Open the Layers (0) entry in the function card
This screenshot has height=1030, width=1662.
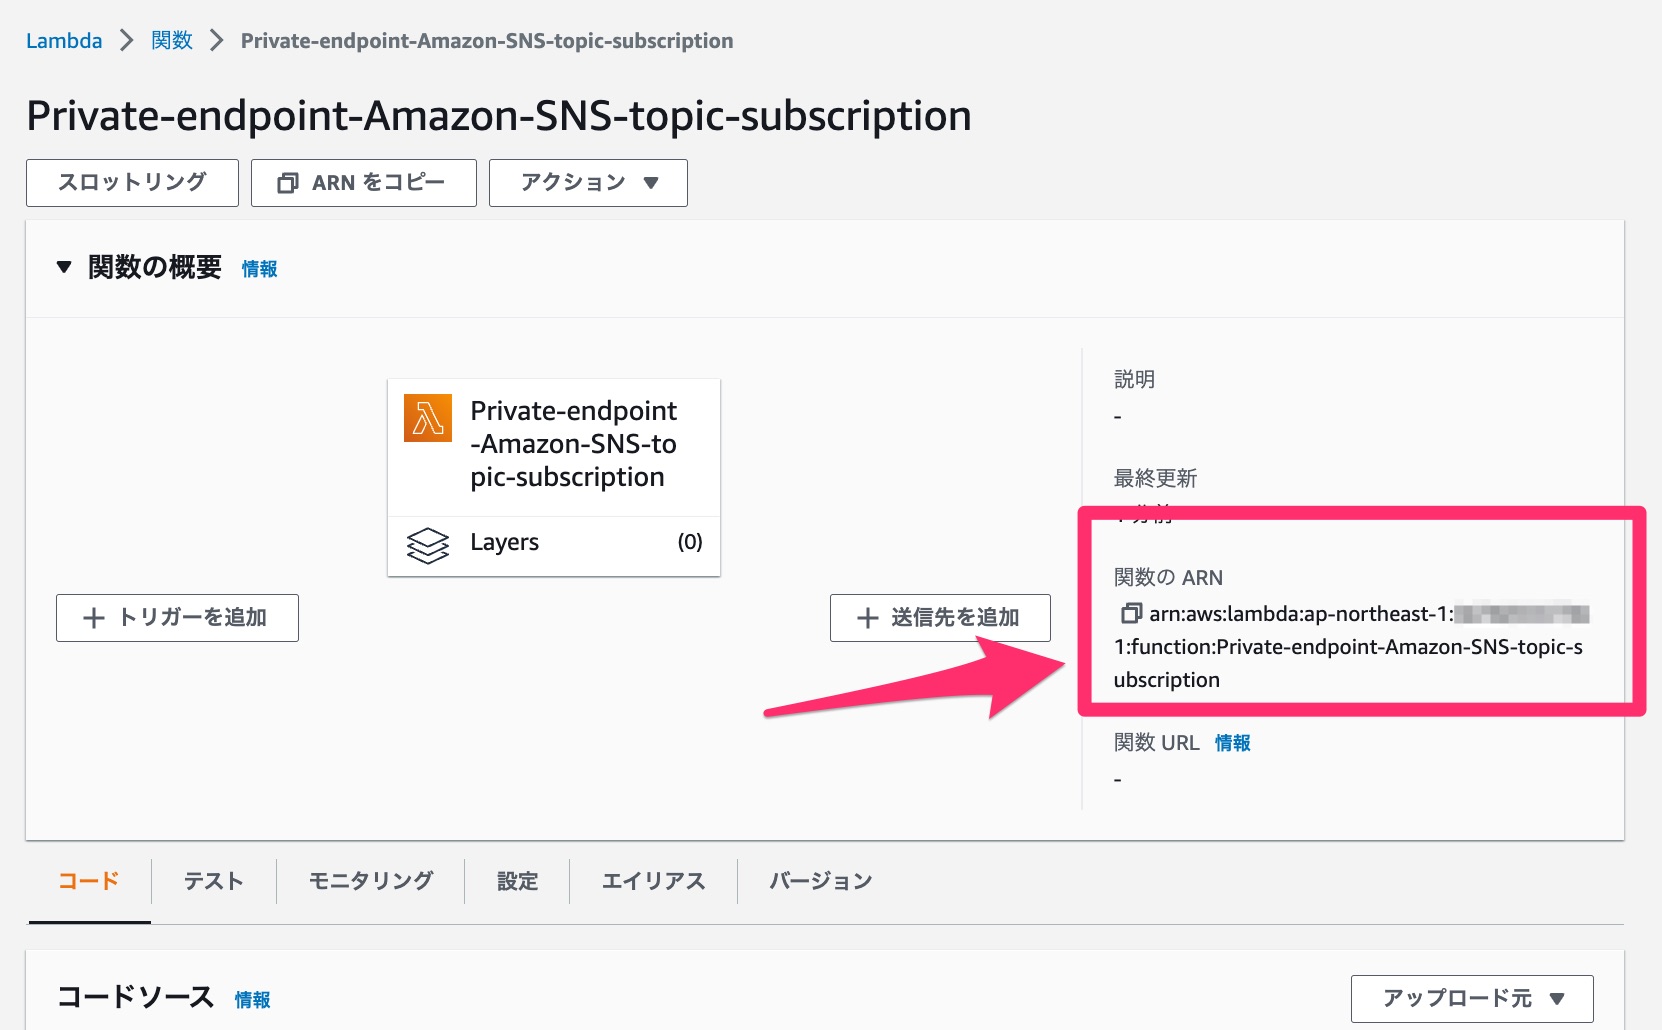504,543
